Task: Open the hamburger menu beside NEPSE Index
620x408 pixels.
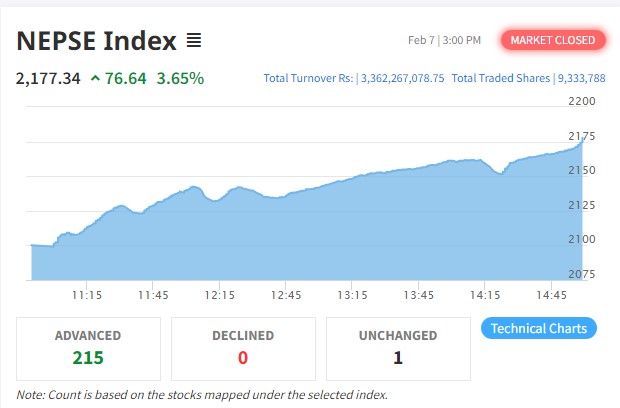Action: 194,41
